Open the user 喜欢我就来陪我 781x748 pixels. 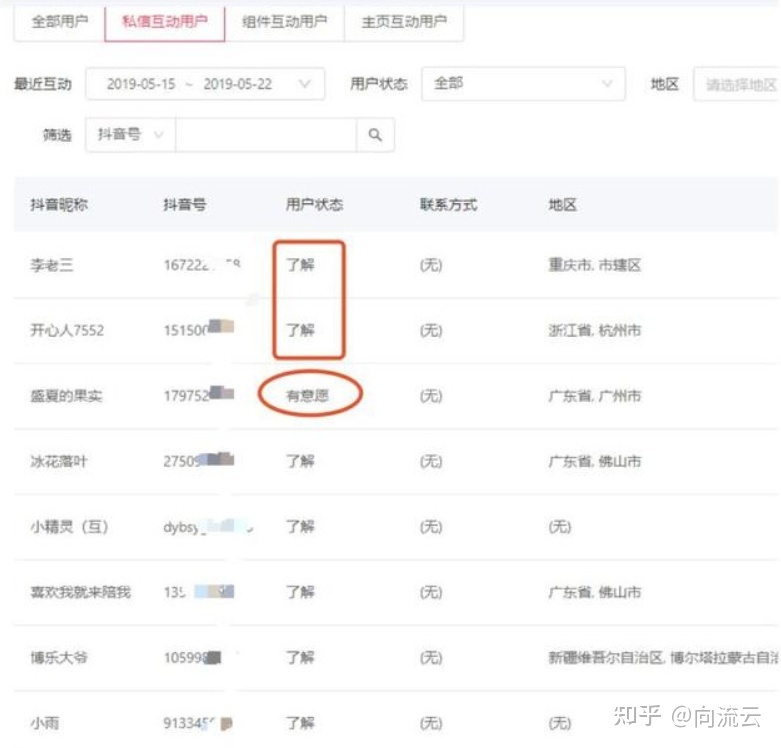pos(80,592)
